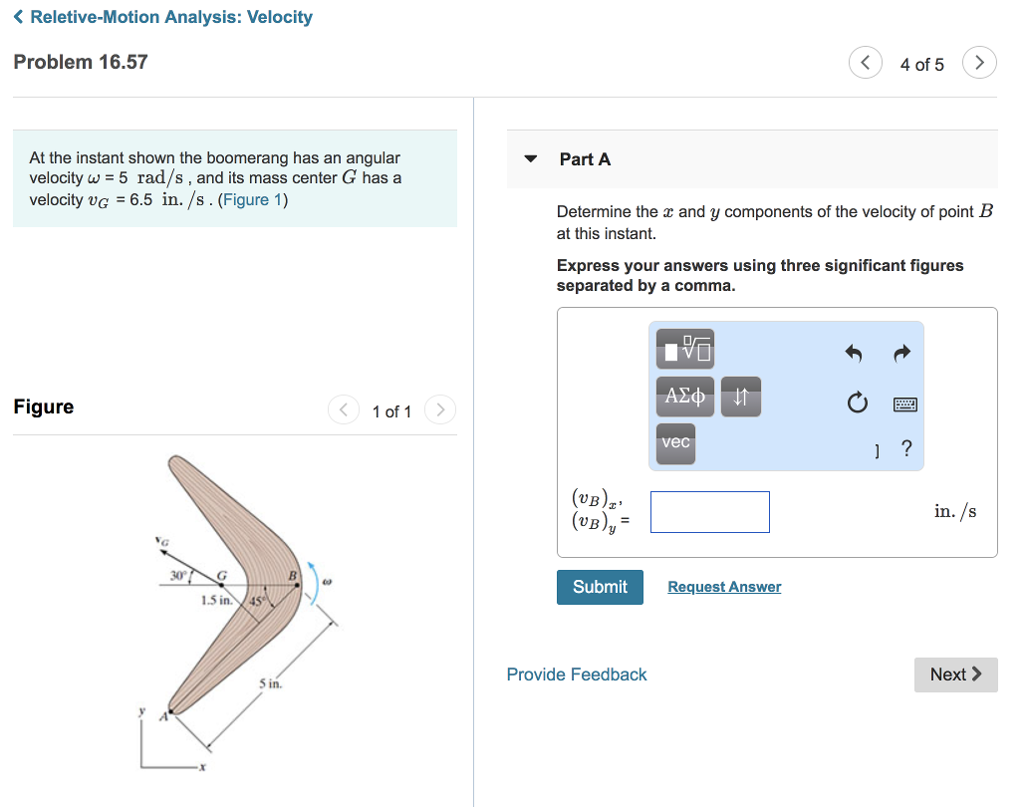Open Request Answer
This screenshot has height=807, width=1024.
click(x=724, y=587)
